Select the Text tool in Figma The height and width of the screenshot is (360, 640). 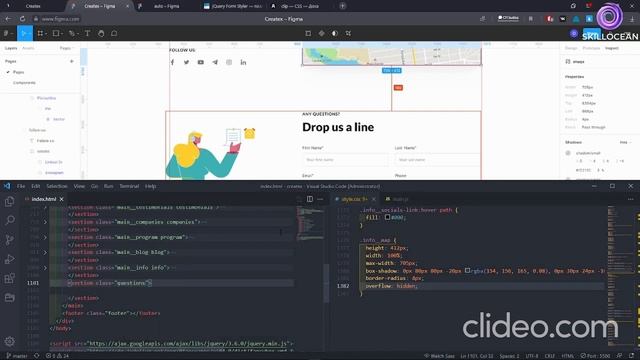click(x=87, y=33)
